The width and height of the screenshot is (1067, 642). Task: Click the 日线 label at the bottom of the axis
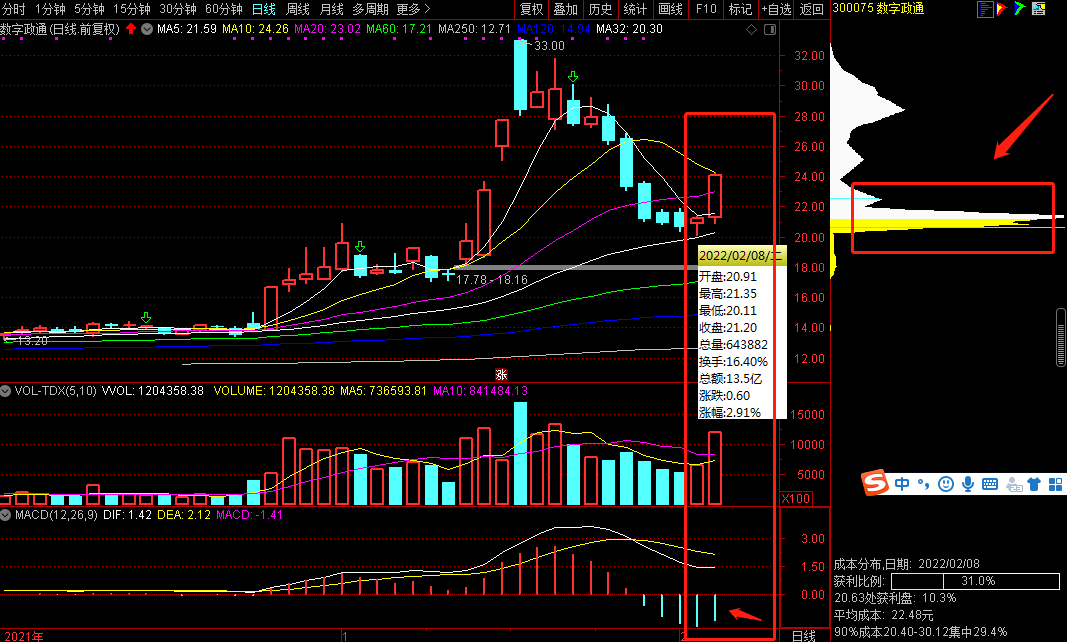tap(804, 636)
